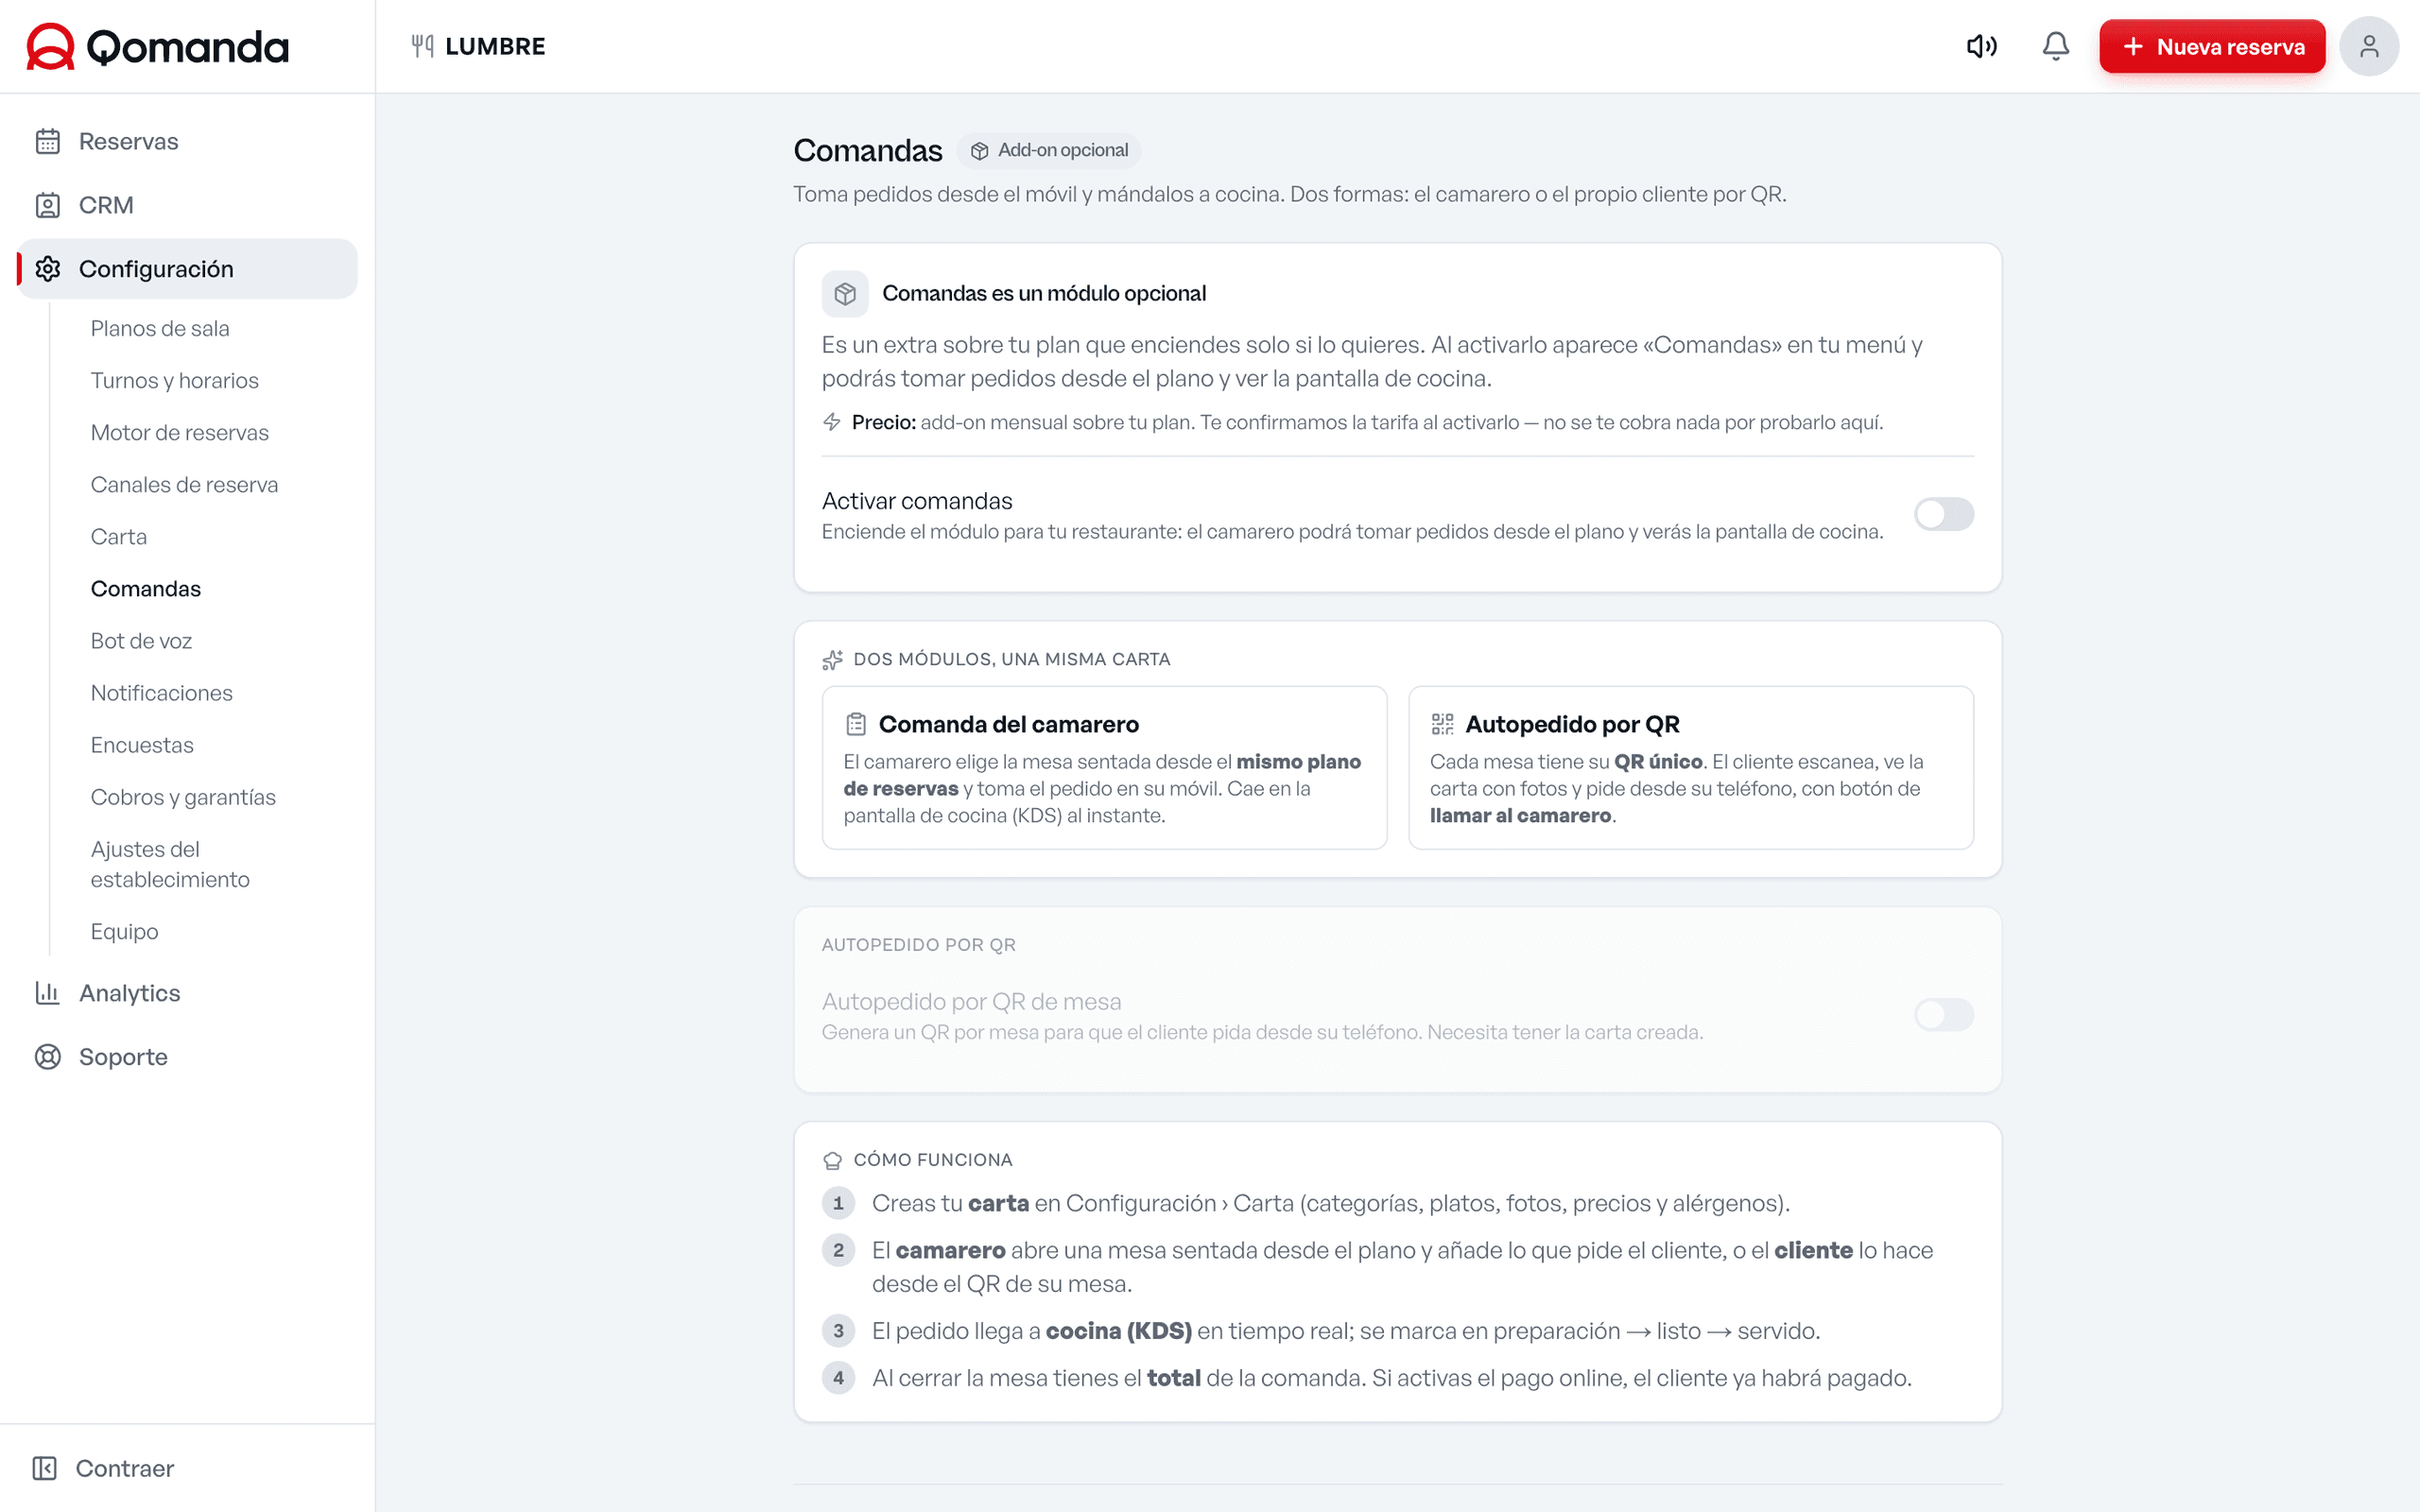Open Cobros y garantías settings

pyautogui.click(x=183, y=796)
